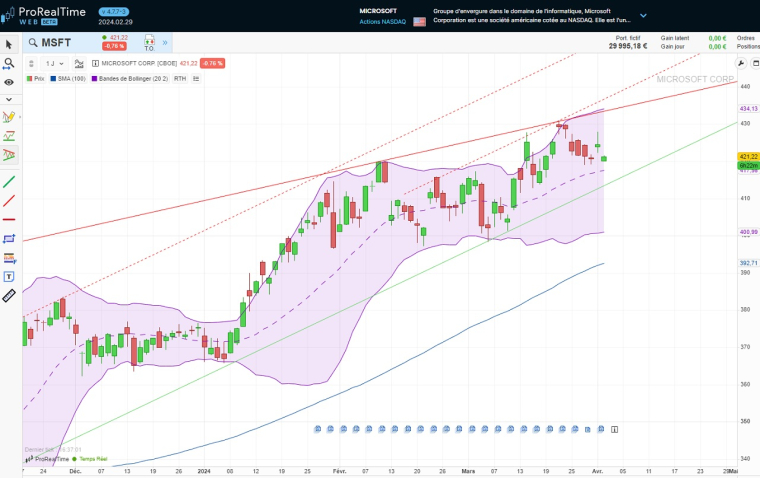760x478 pixels.
Task: Open the Ordres panel tab
Action: [746, 38]
